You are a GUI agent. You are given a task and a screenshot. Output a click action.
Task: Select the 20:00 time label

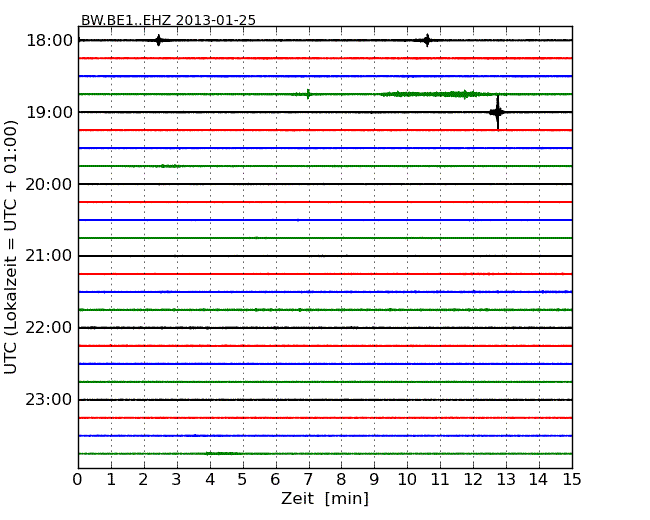[x=49, y=184]
